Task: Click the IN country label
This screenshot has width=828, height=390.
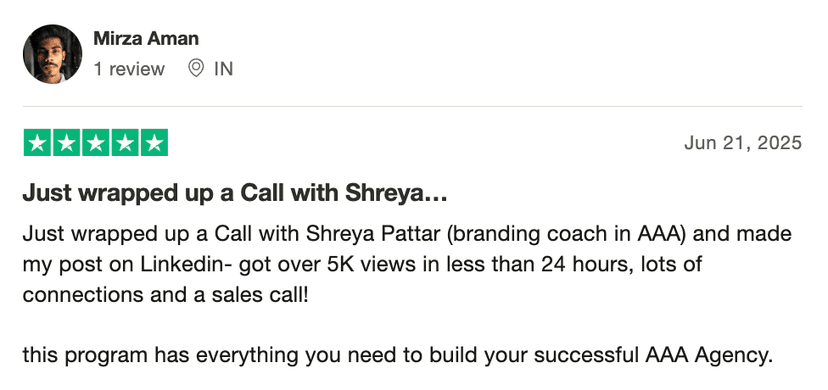Action: 223,69
